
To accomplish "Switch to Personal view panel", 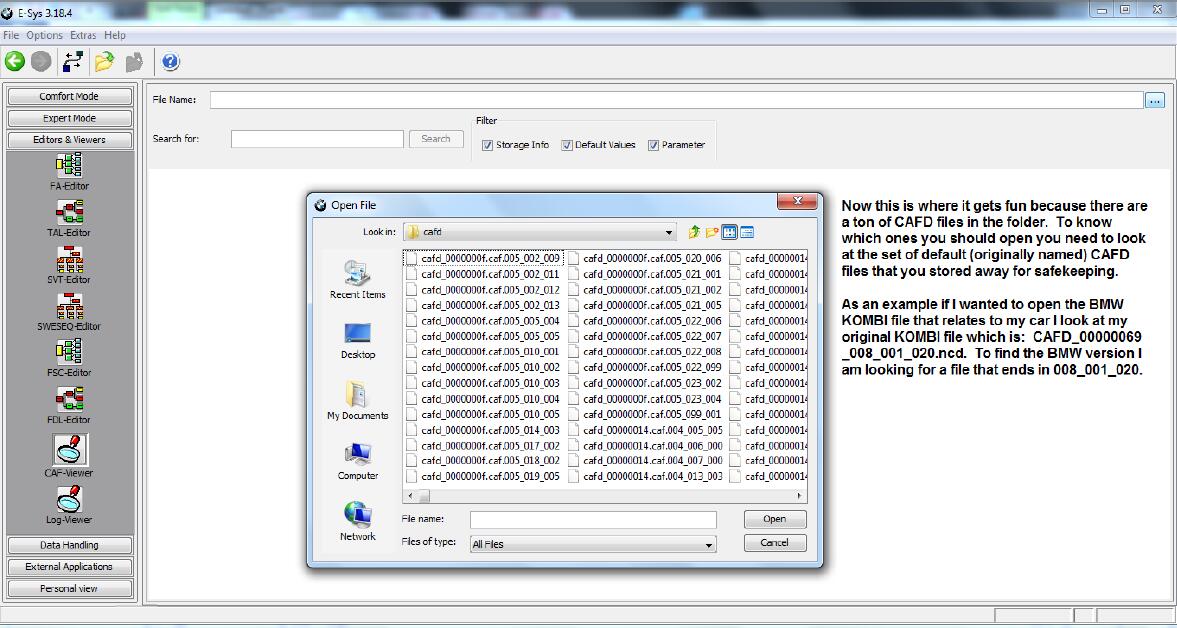I will click(x=69, y=588).
